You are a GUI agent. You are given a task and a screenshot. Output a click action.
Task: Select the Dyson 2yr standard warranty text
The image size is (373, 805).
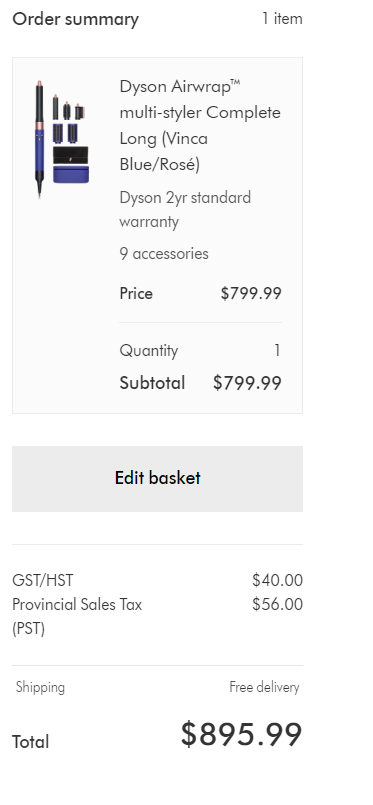click(x=185, y=209)
